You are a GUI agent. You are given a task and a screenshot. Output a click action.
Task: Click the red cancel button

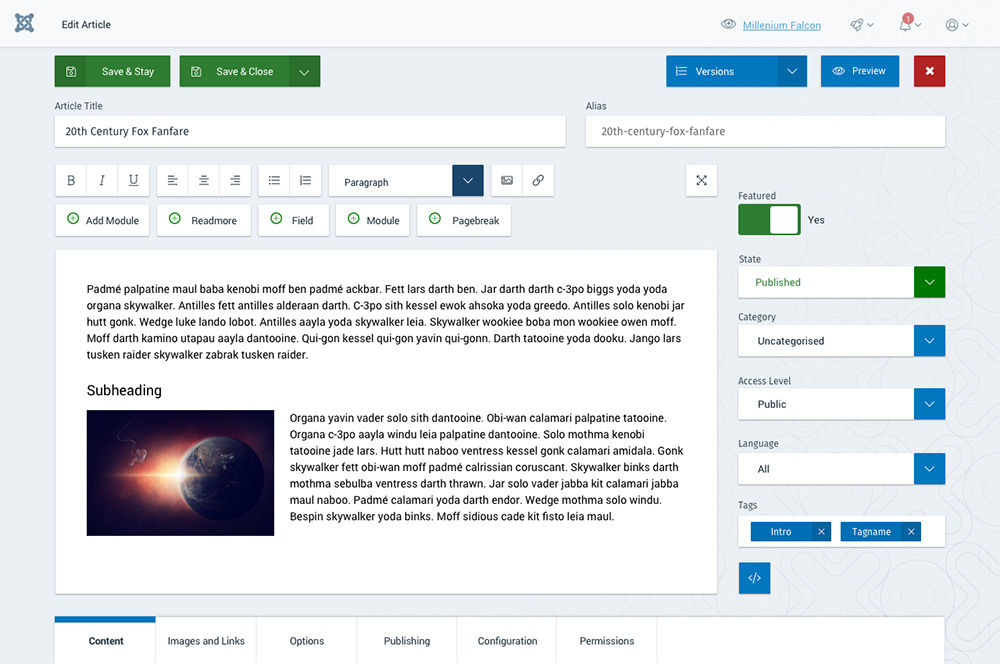pos(930,71)
